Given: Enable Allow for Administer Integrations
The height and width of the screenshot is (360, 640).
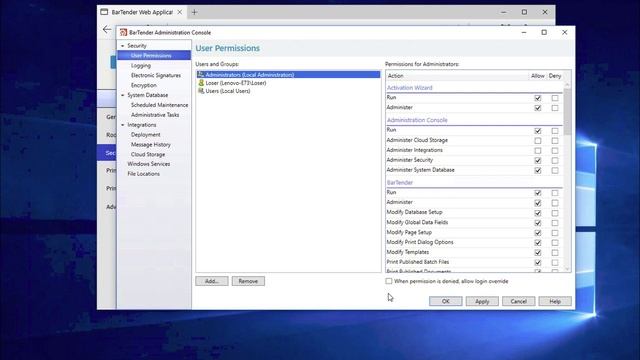Looking at the screenshot, I should [538, 151].
